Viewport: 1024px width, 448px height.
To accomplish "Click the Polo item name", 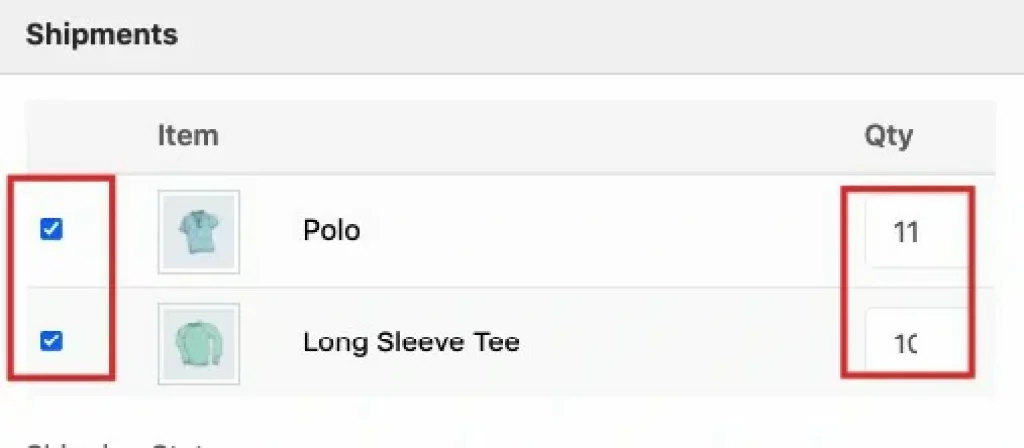I will point(331,230).
